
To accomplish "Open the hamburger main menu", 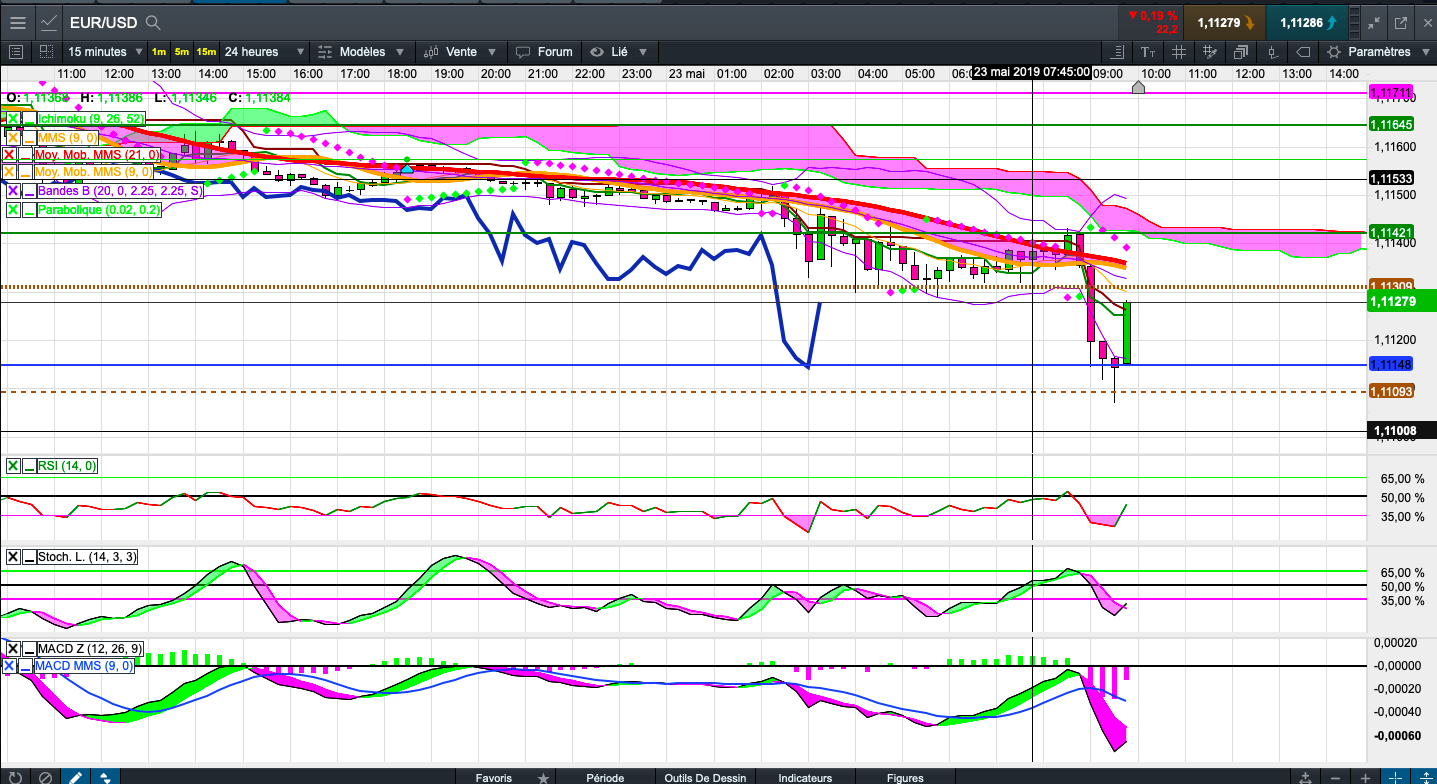I will 17,21.
